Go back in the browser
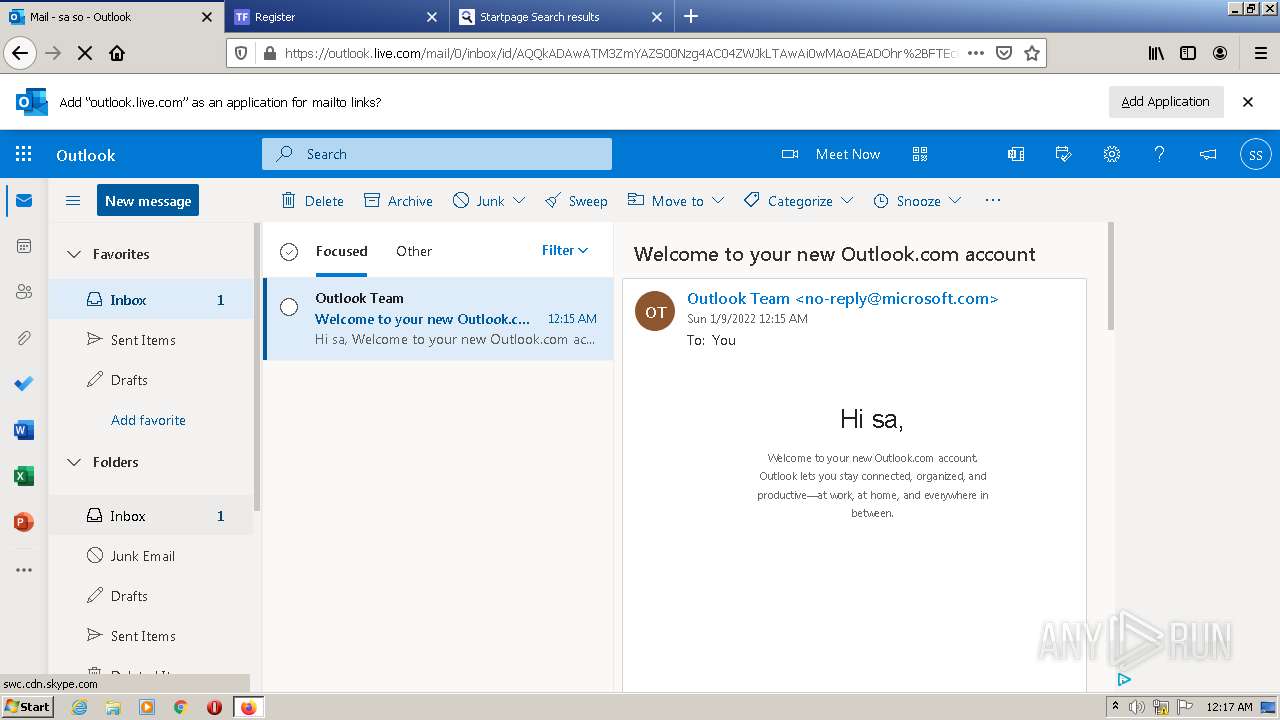The image size is (1280, 720). [20, 53]
